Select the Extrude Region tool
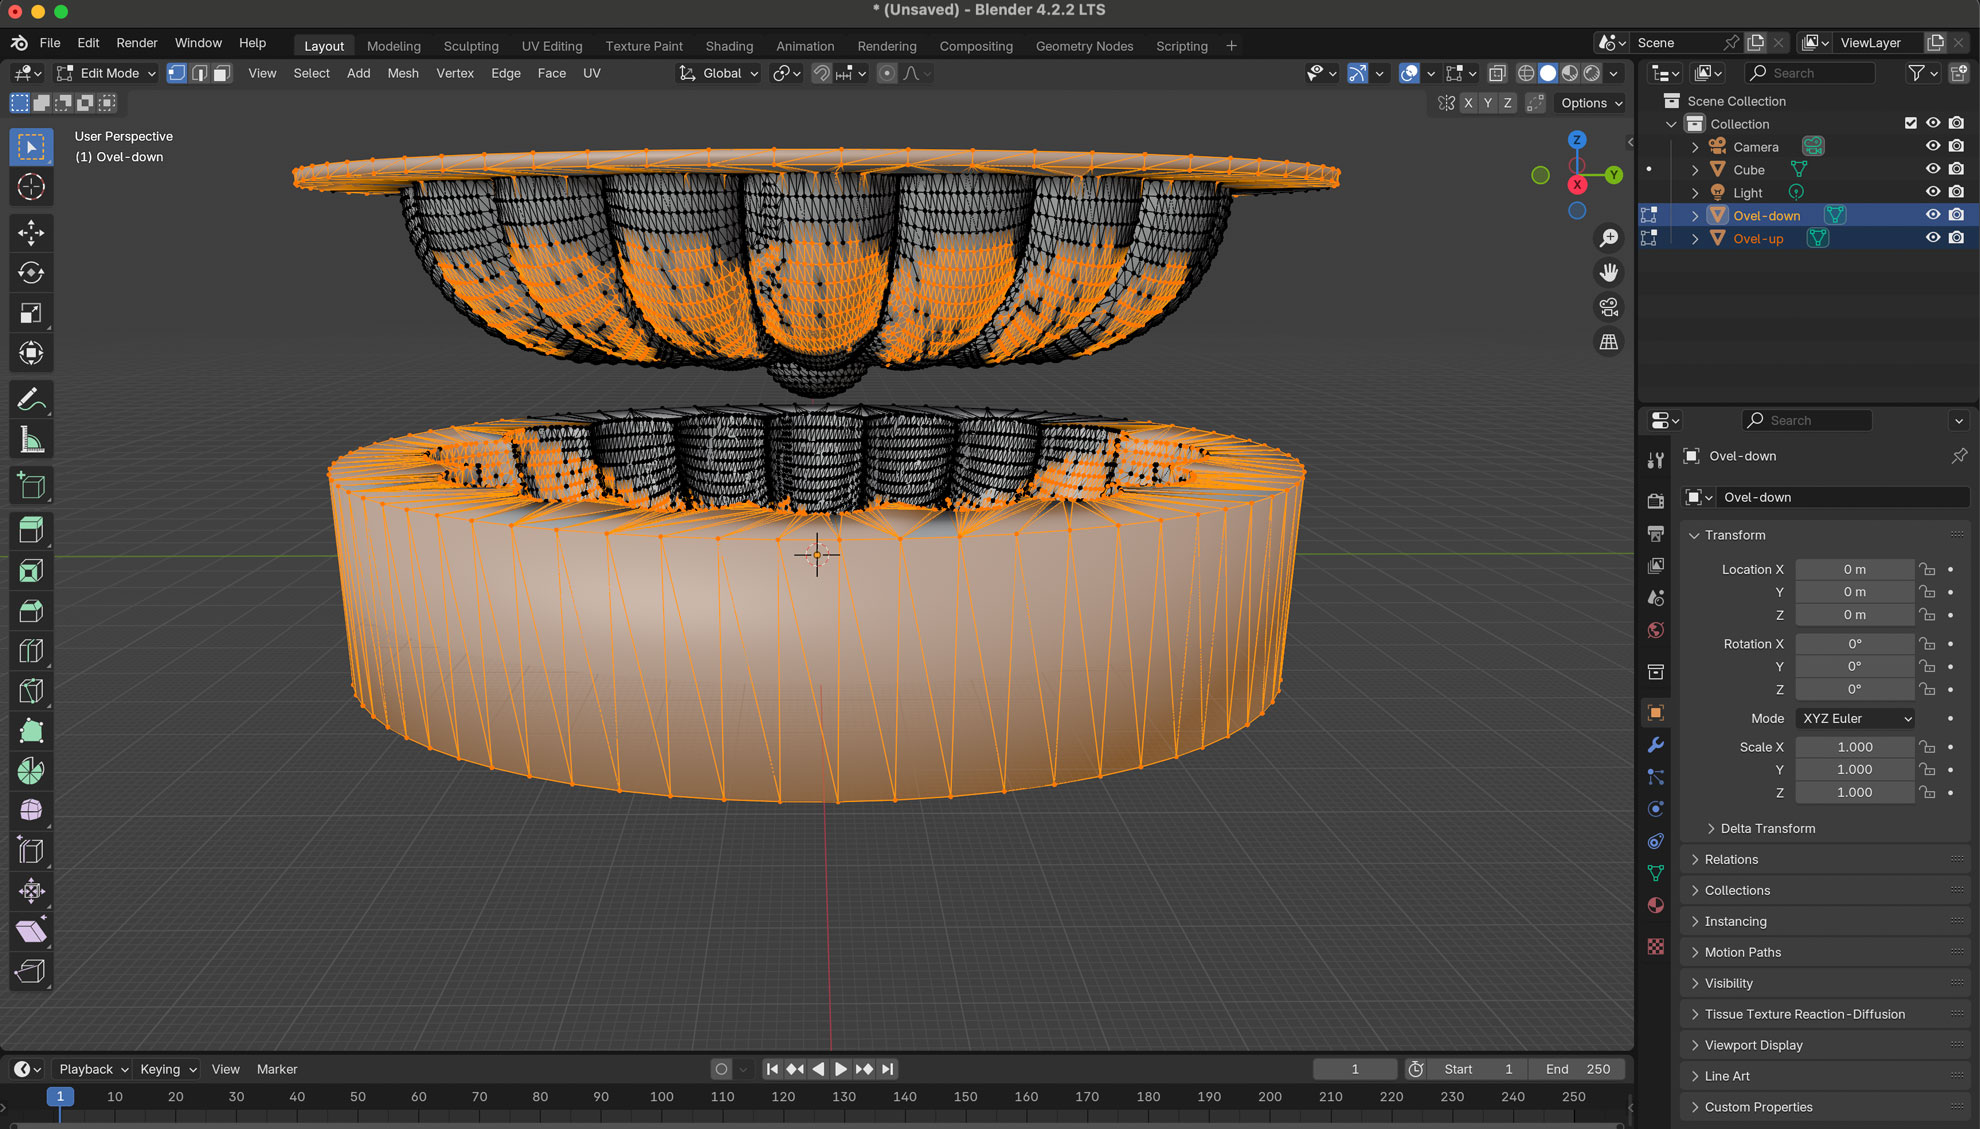Viewport: 1980px width, 1129px height. pos(31,531)
